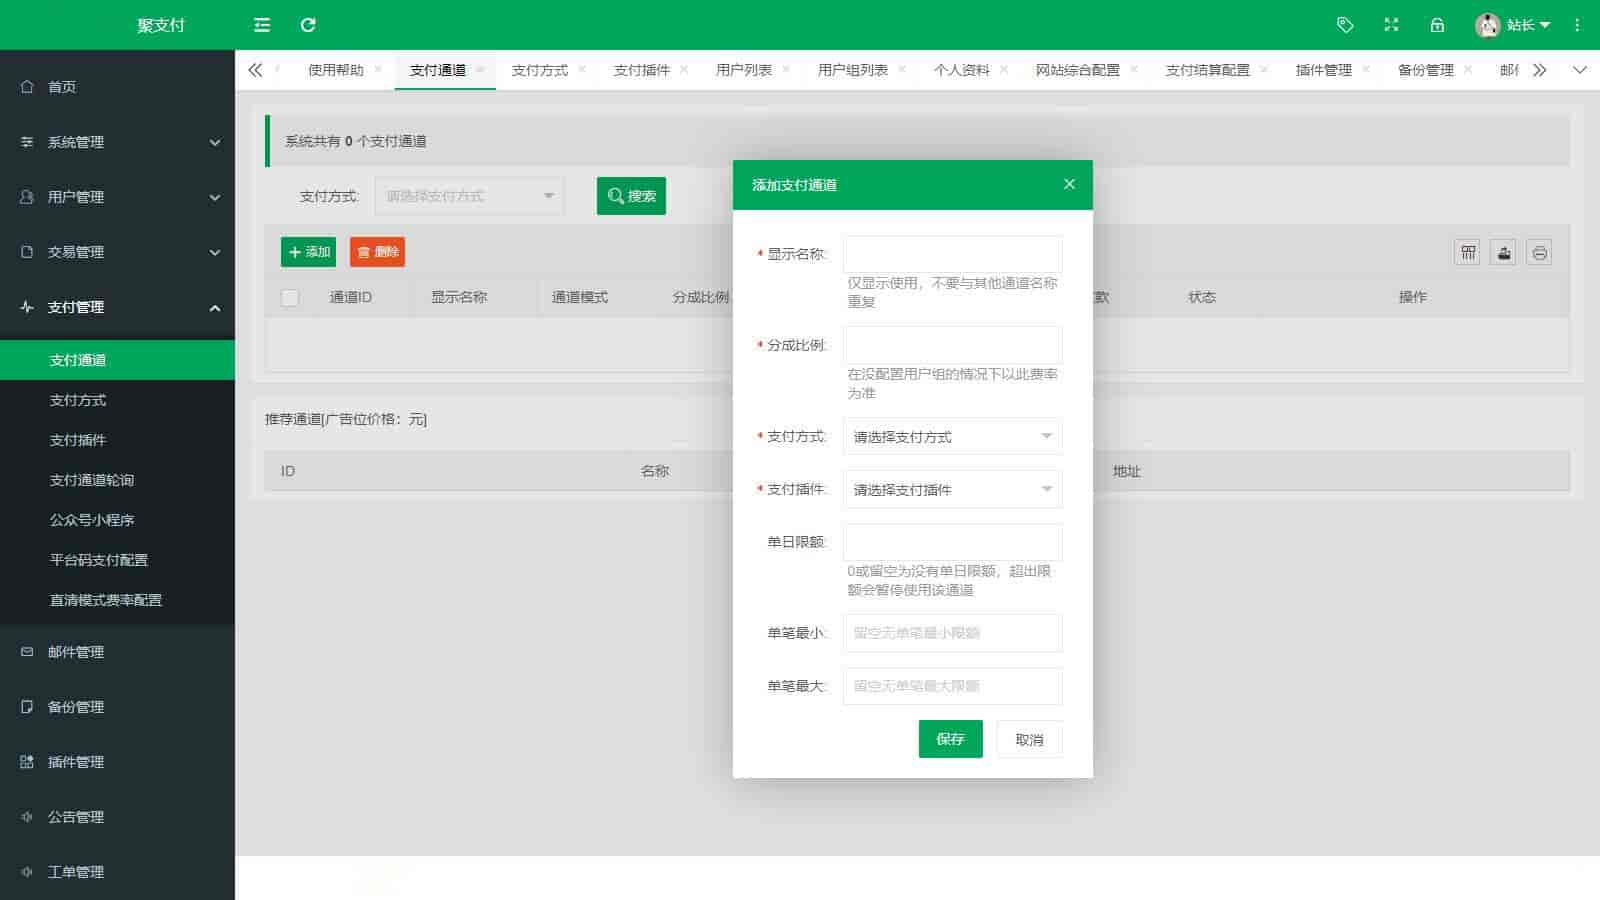Switch to the 用户列表 tab
This screenshot has height=900, width=1600.
pyautogui.click(x=743, y=70)
